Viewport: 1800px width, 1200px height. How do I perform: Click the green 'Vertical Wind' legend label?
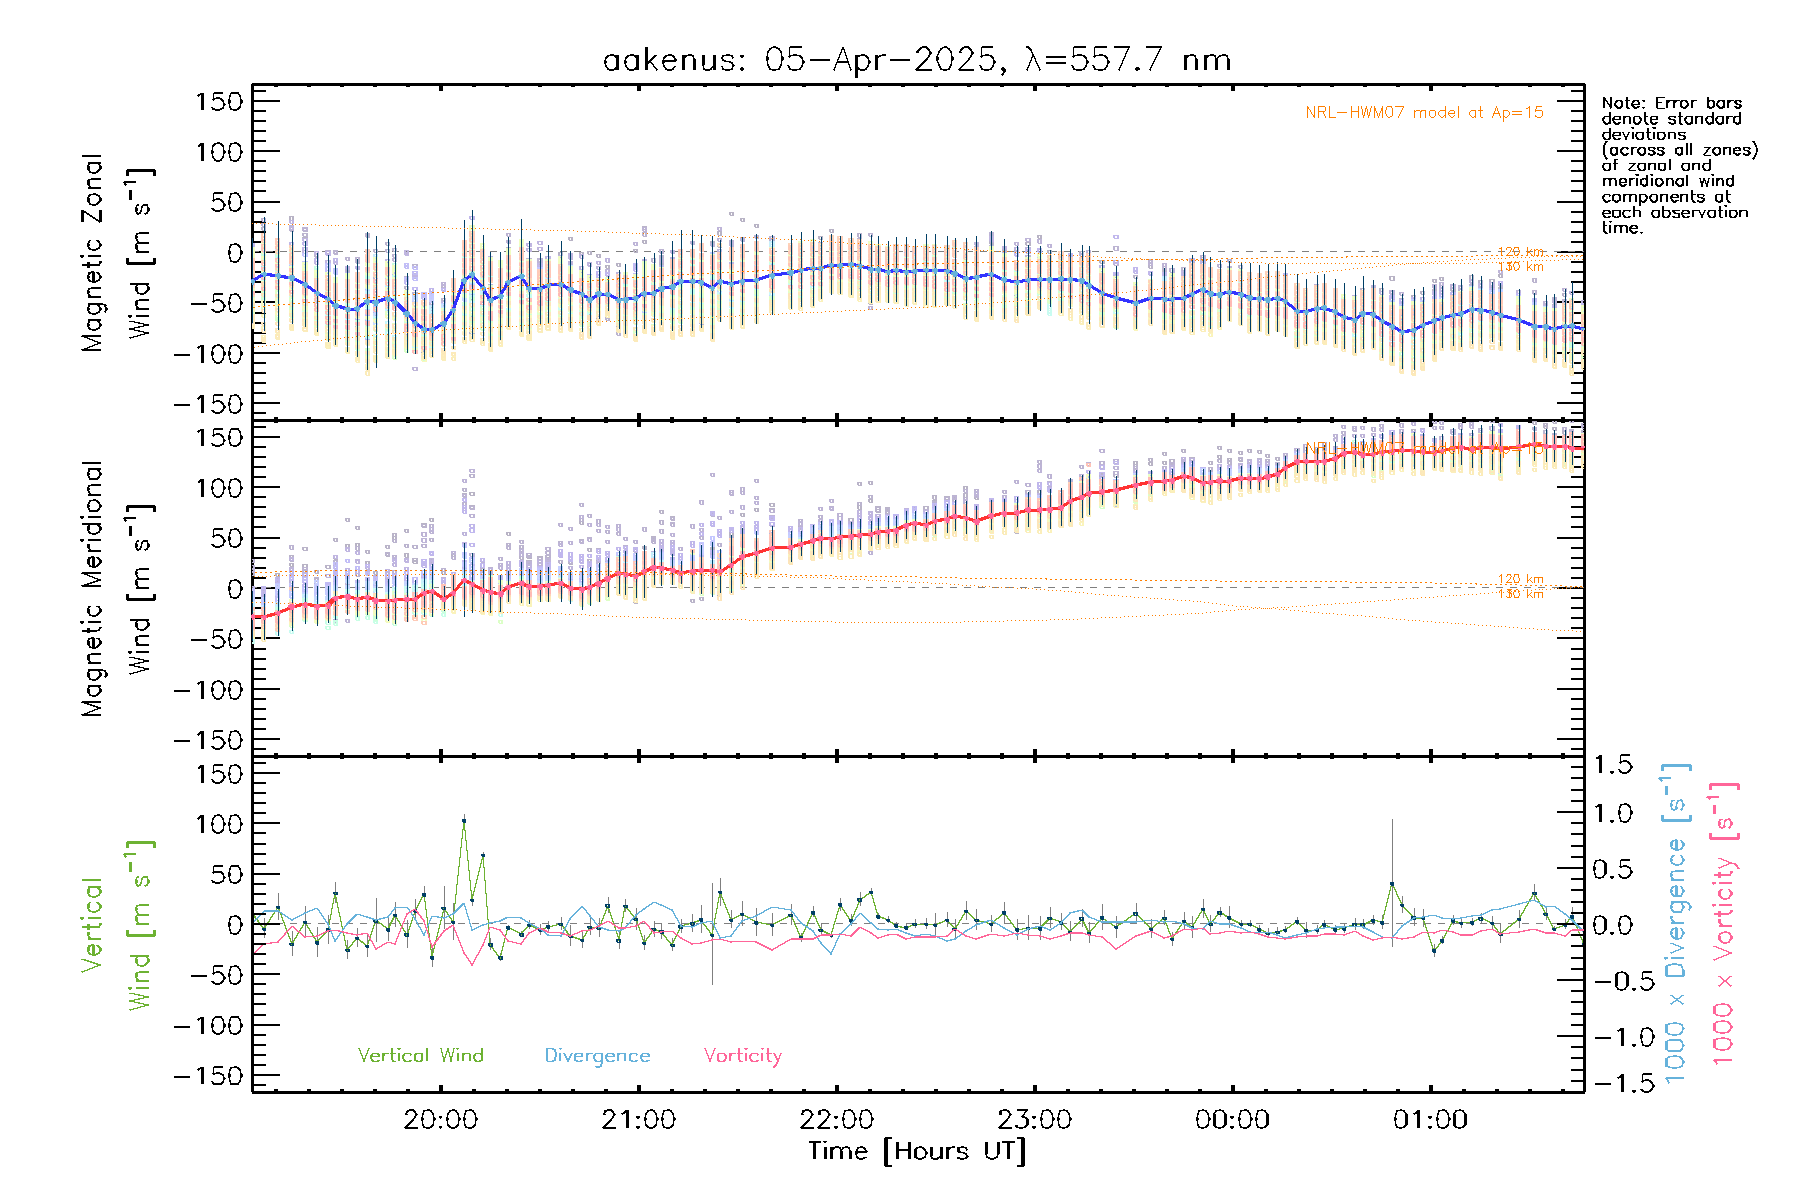click(420, 1055)
